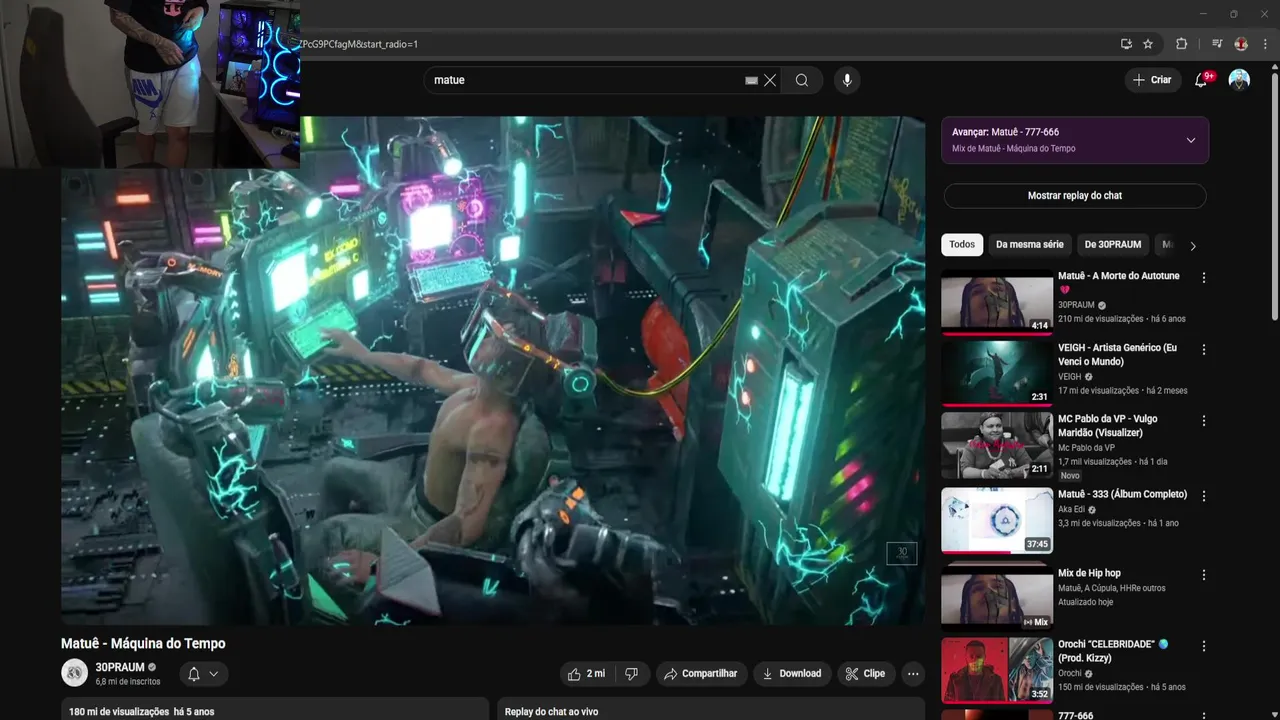The image size is (1280, 720).
Task: Open MC Pablo da VP video thumbnail
Action: pyautogui.click(x=997, y=445)
